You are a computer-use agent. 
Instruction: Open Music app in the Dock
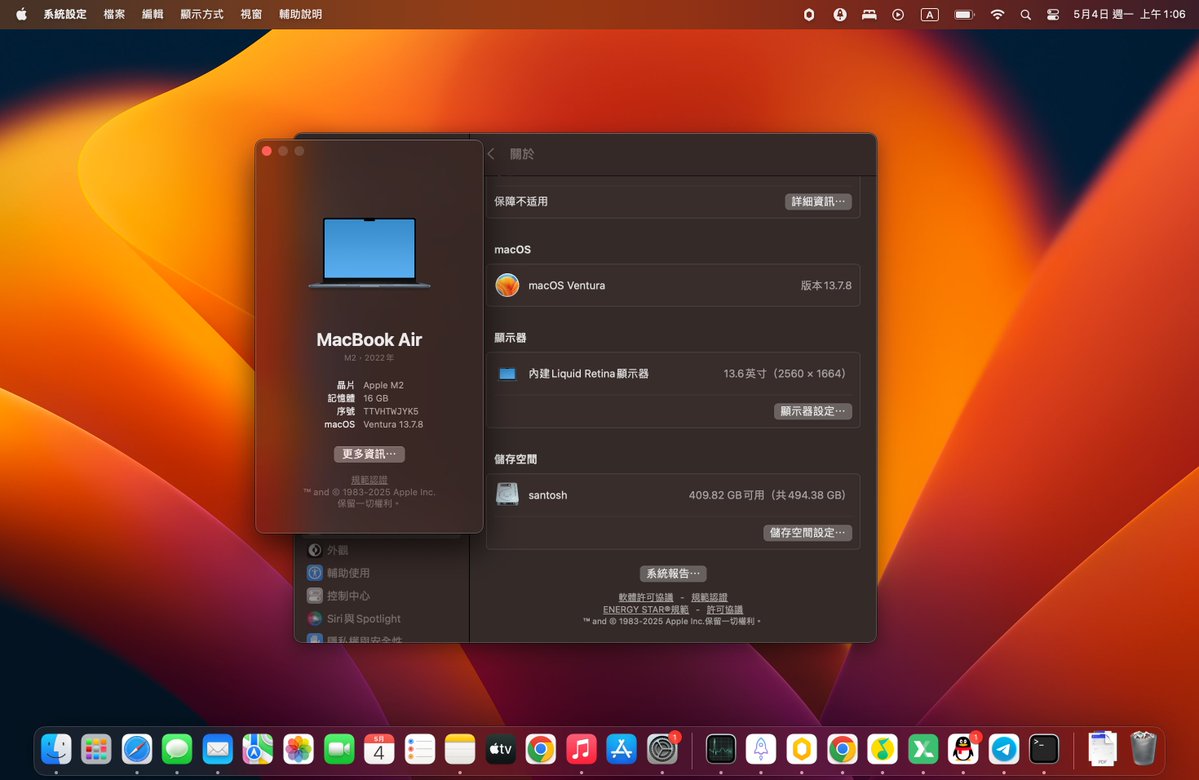[x=581, y=749]
